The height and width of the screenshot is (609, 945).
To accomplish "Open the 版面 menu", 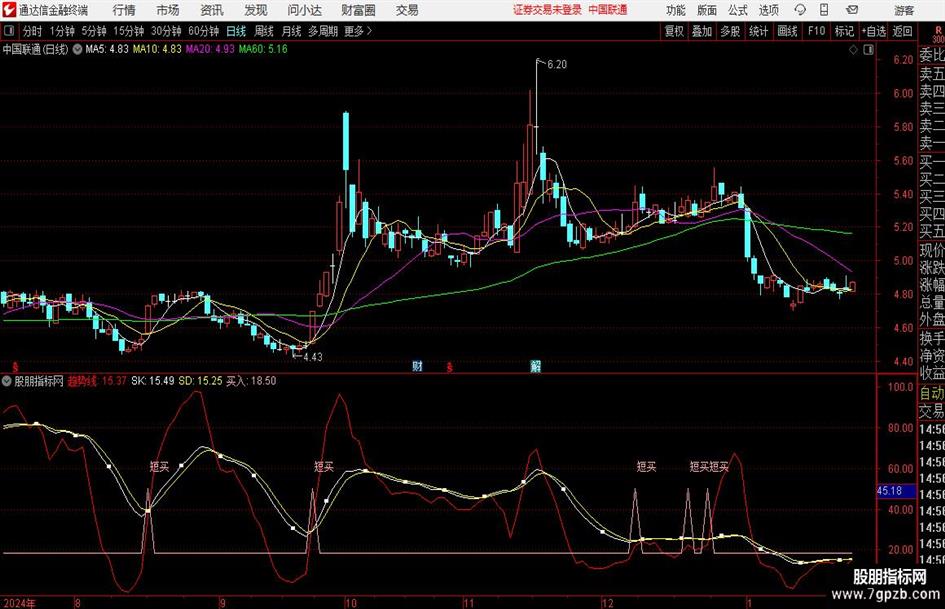I will coord(706,10).
